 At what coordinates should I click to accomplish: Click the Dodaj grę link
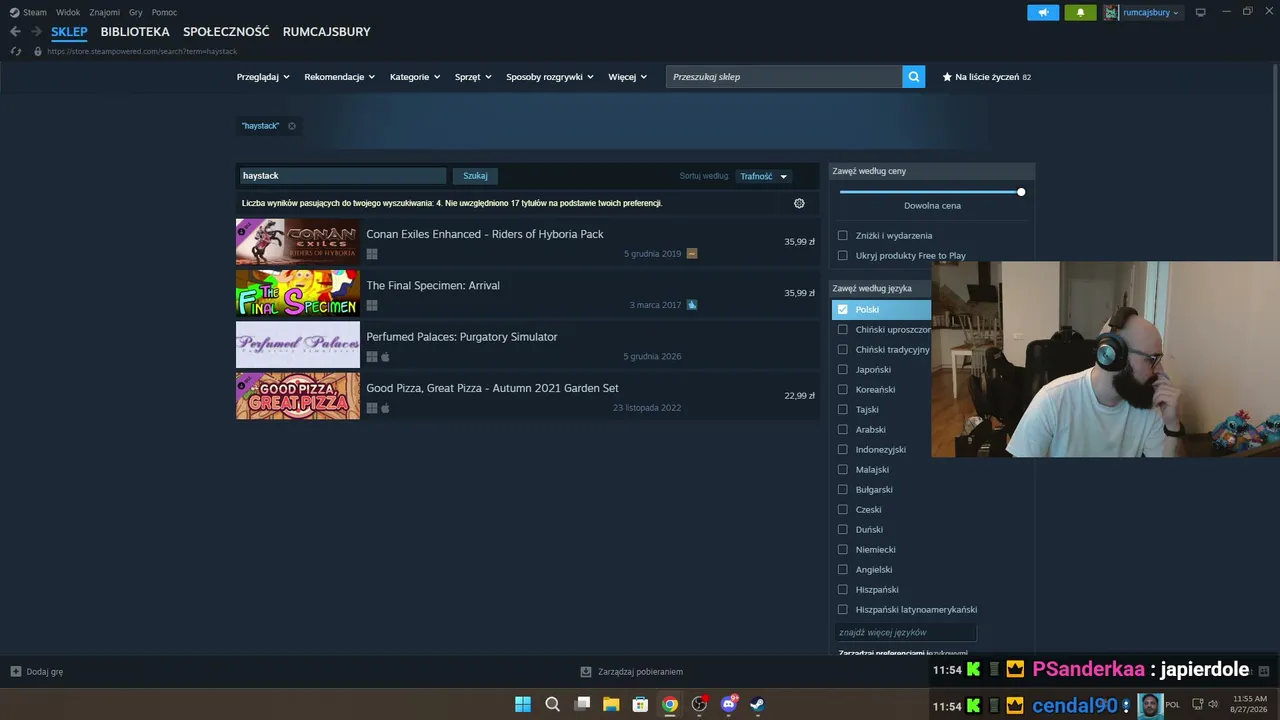[x=45, y=672]
